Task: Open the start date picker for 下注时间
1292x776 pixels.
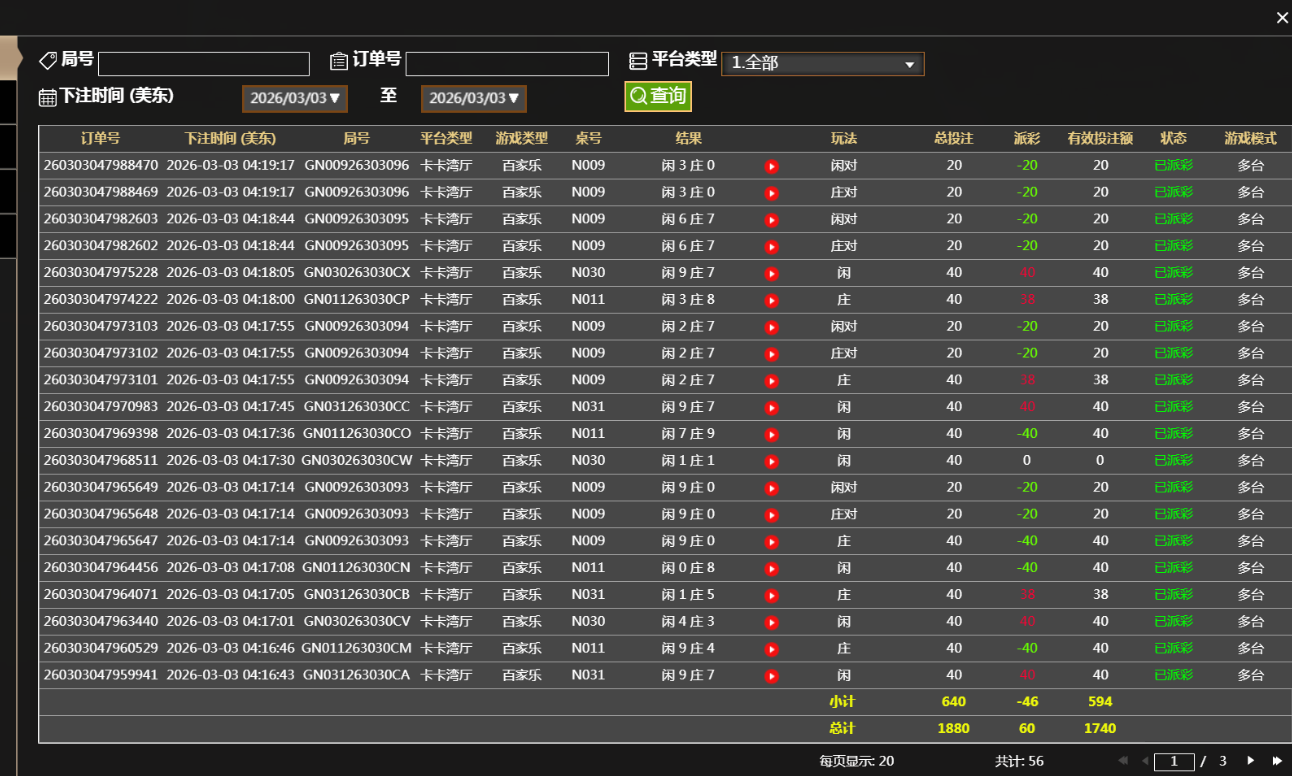Action: point(294,99)
